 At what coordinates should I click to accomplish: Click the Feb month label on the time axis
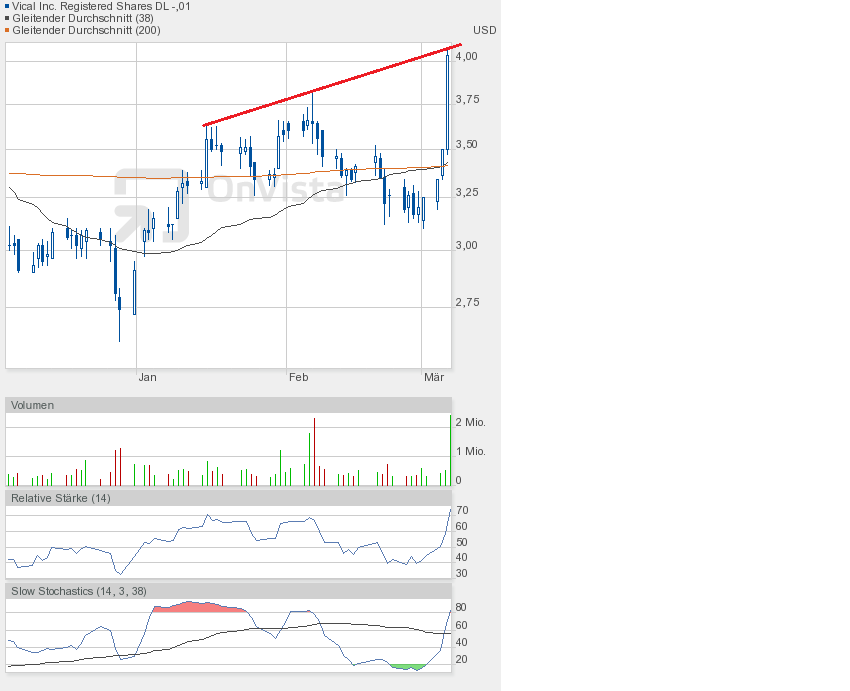point(298,377)
